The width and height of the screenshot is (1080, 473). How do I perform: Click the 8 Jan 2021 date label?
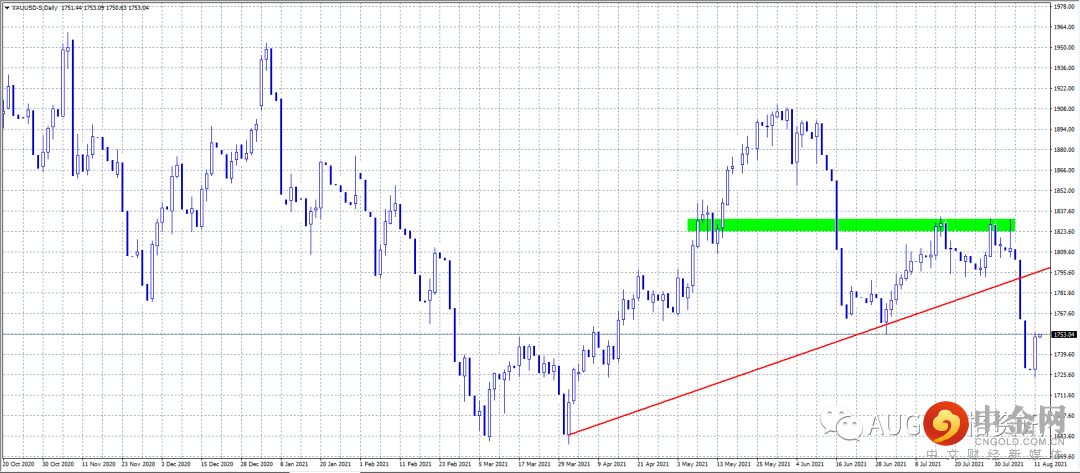click(x=295, y=465)
